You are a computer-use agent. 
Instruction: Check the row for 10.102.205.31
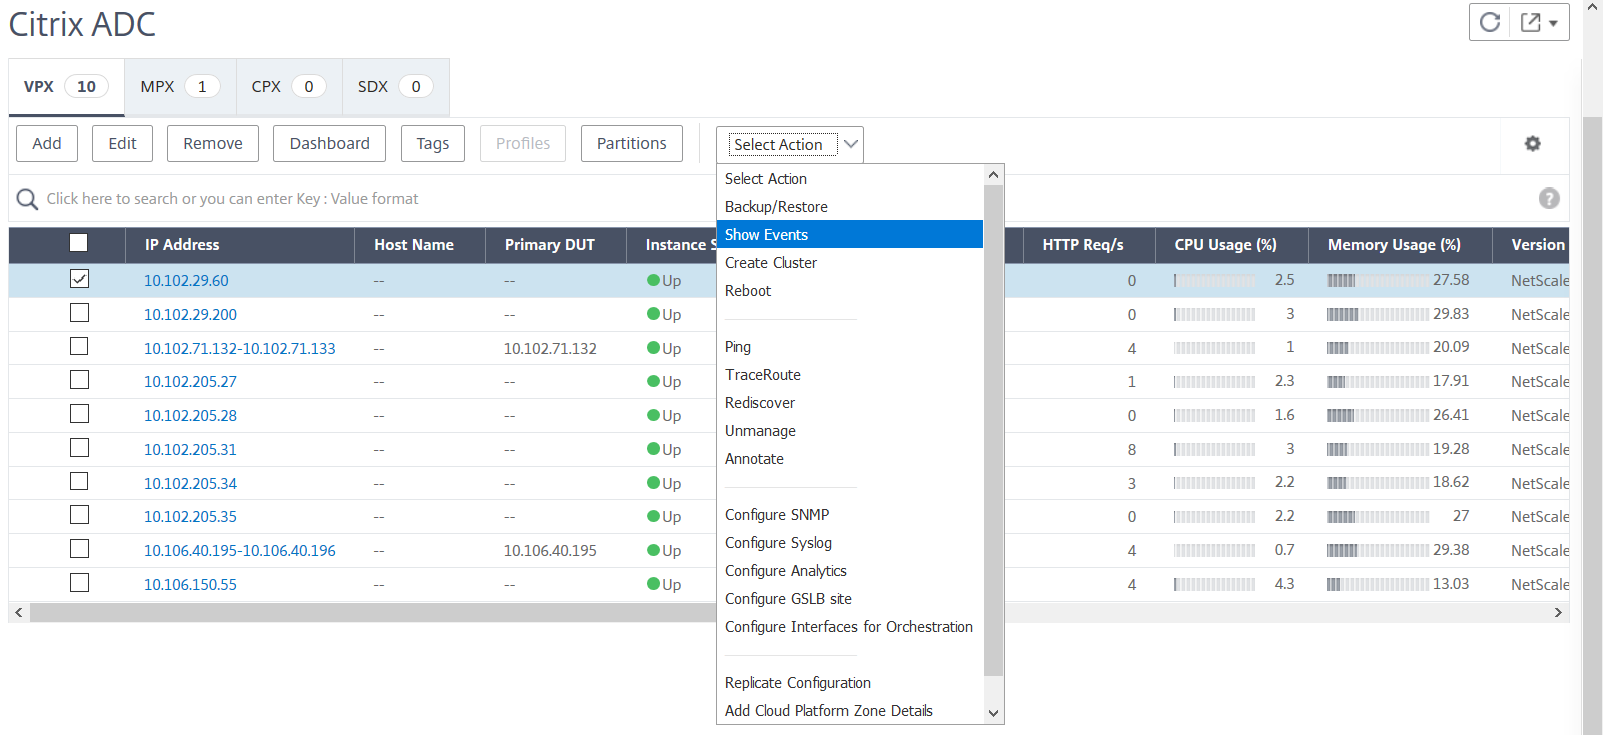click(79, 448)
